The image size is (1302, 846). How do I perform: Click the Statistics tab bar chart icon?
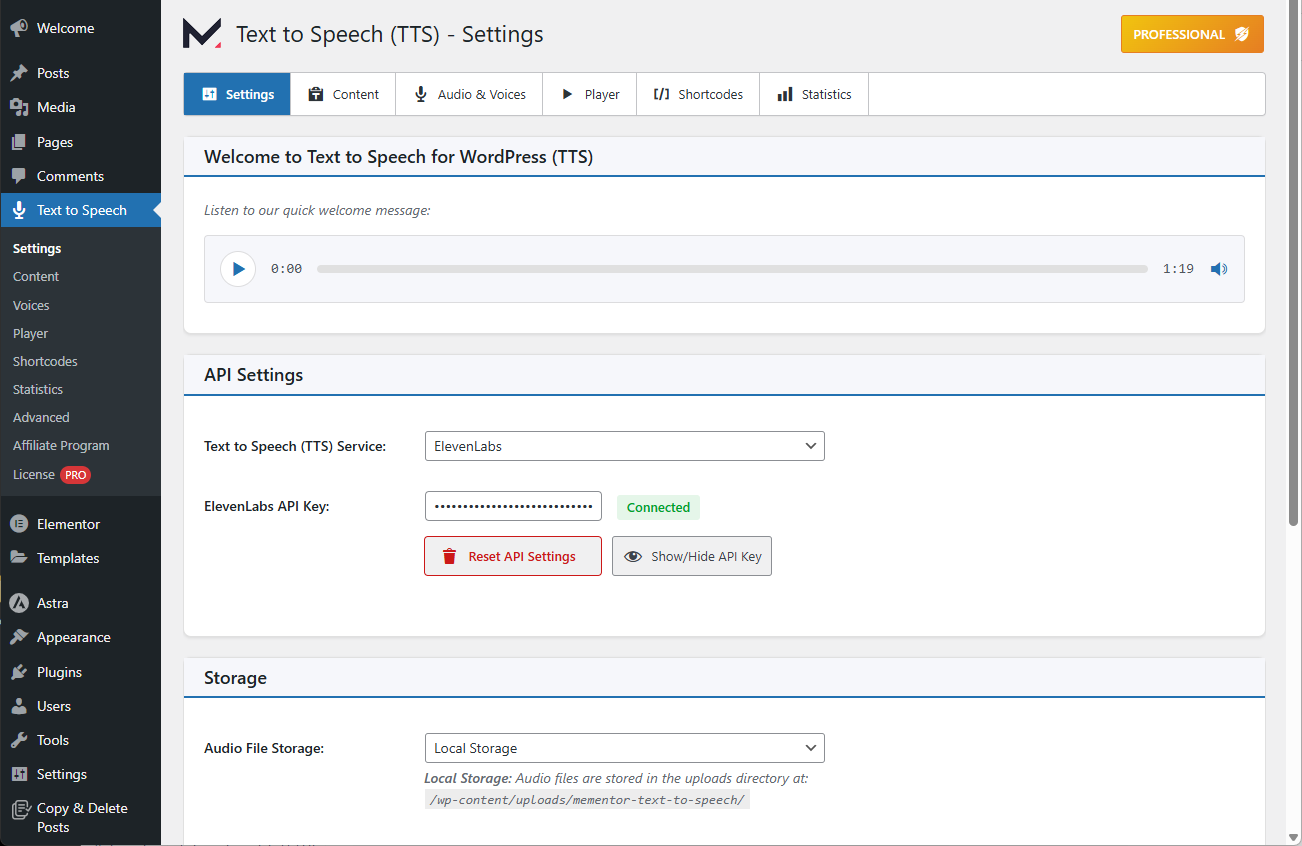pos(785,94)
